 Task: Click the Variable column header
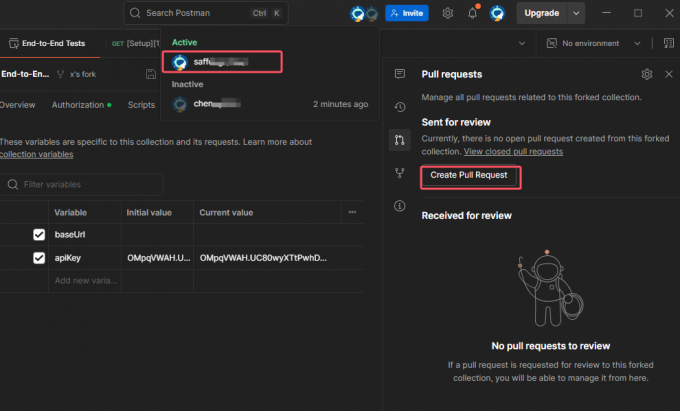(70, 212)
